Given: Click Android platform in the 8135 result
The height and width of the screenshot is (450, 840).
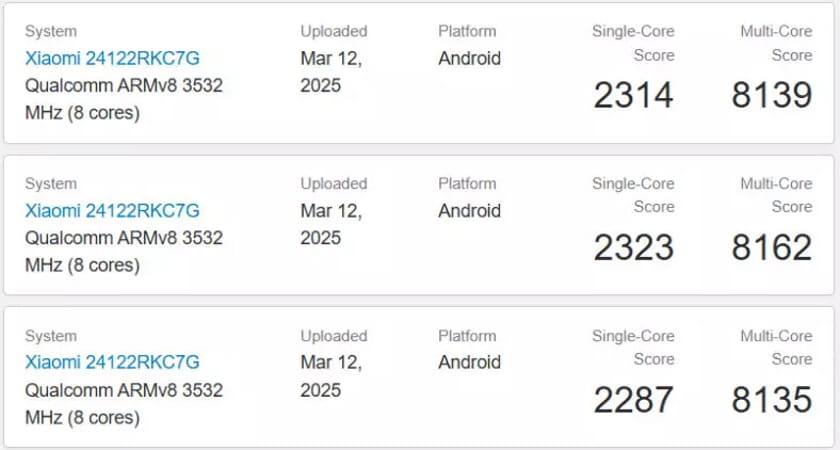Looking at the screenshot, I should coord(469,362).
